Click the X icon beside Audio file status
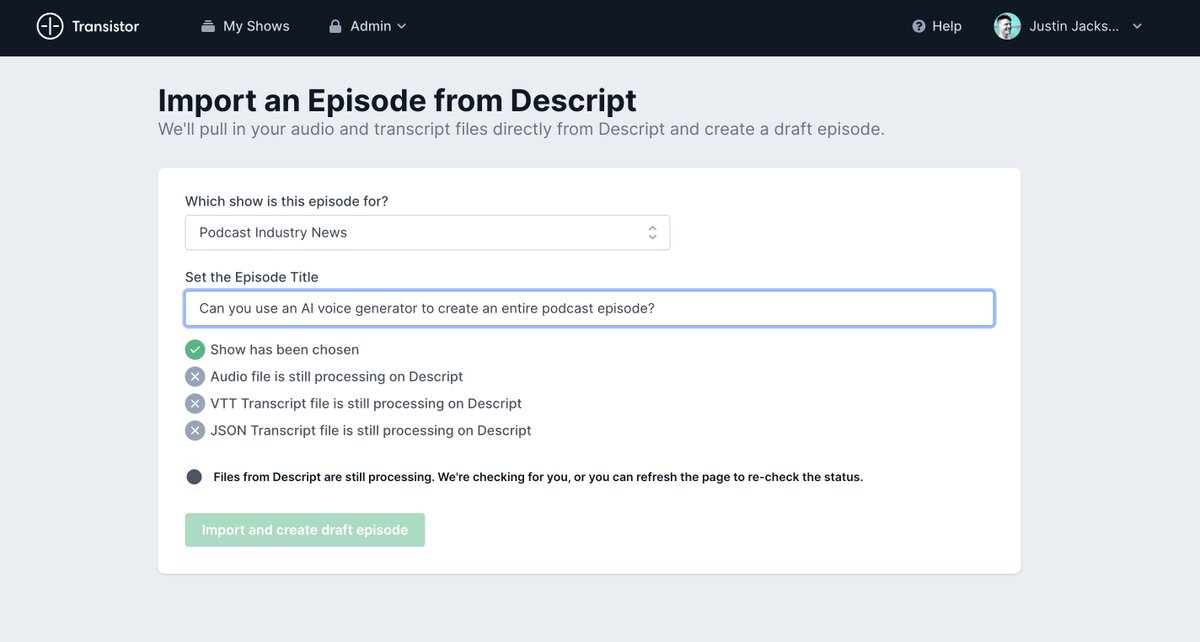This screenshot has height=642, width=1200. pyautogui.click(x=195, y=377)
